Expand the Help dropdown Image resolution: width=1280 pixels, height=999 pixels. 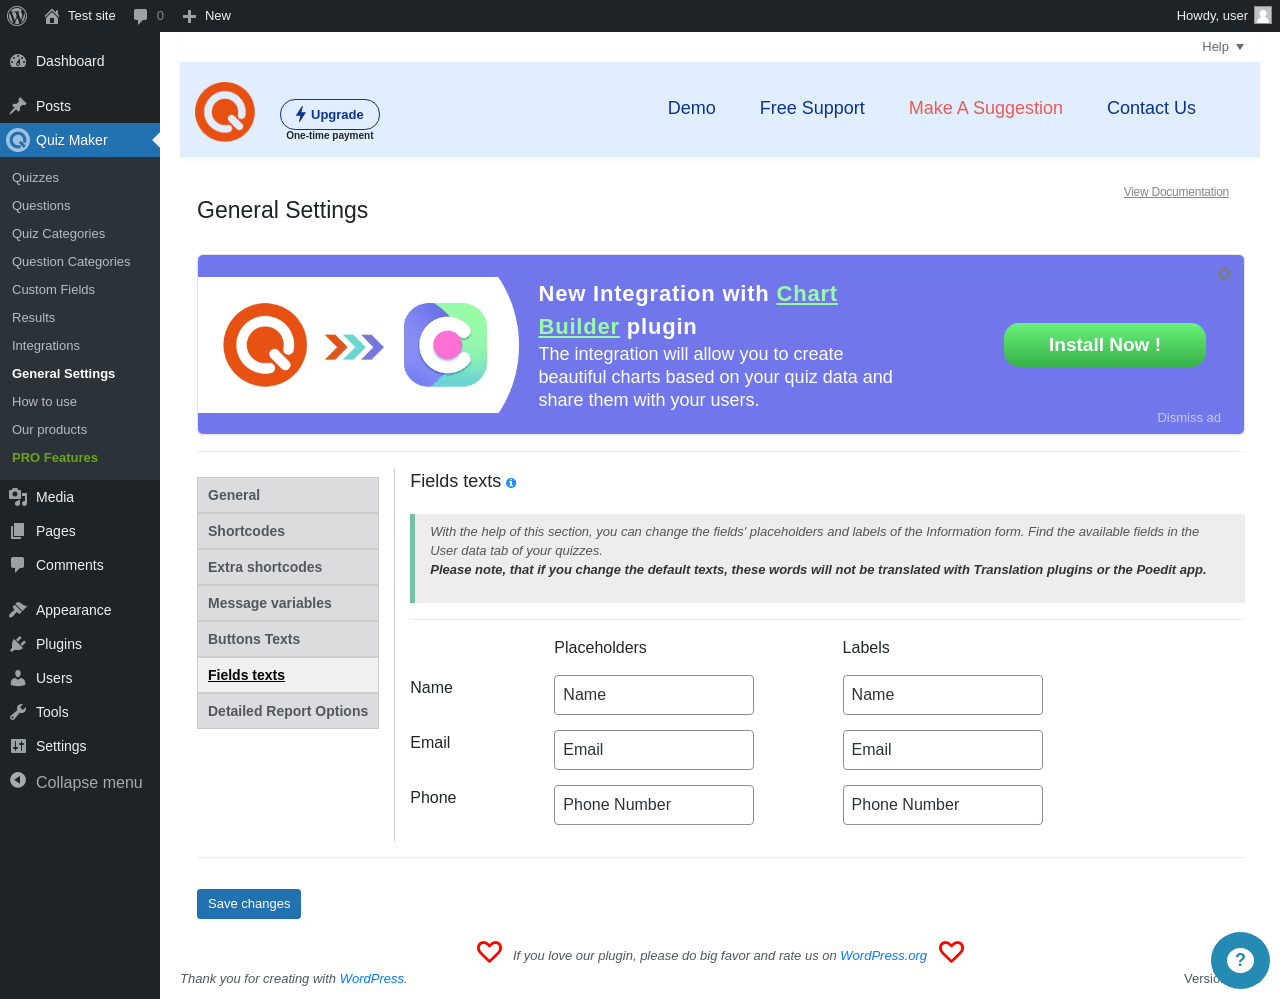pos(1223,47)
